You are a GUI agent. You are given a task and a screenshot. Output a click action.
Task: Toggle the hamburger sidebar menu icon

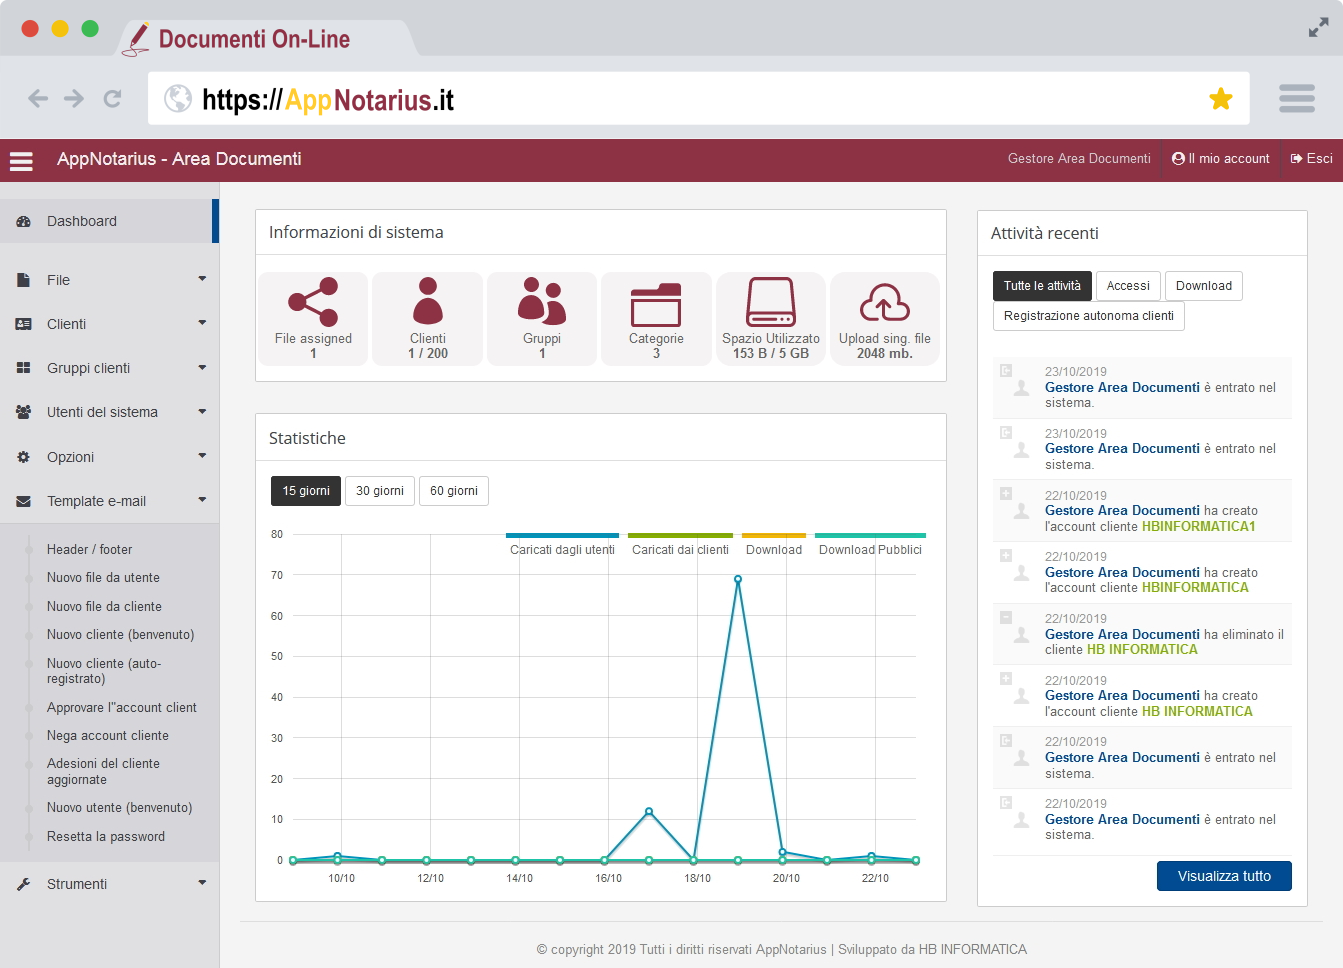pos(21,160)
